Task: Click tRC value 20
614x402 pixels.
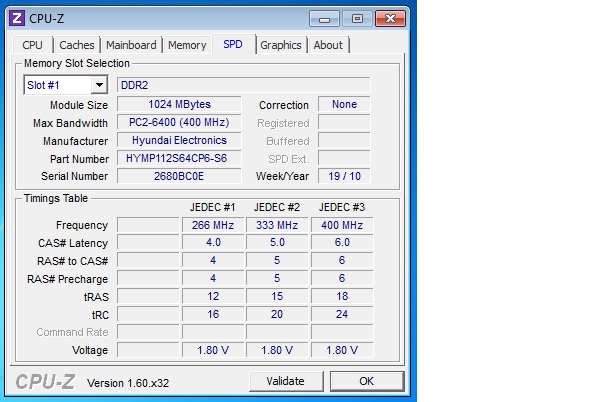Action: click(x=277, y=314)
